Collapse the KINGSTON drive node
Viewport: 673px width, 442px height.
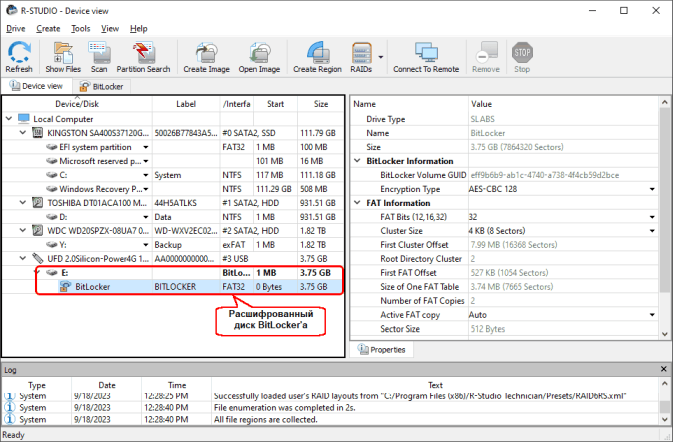click(23, 133)
